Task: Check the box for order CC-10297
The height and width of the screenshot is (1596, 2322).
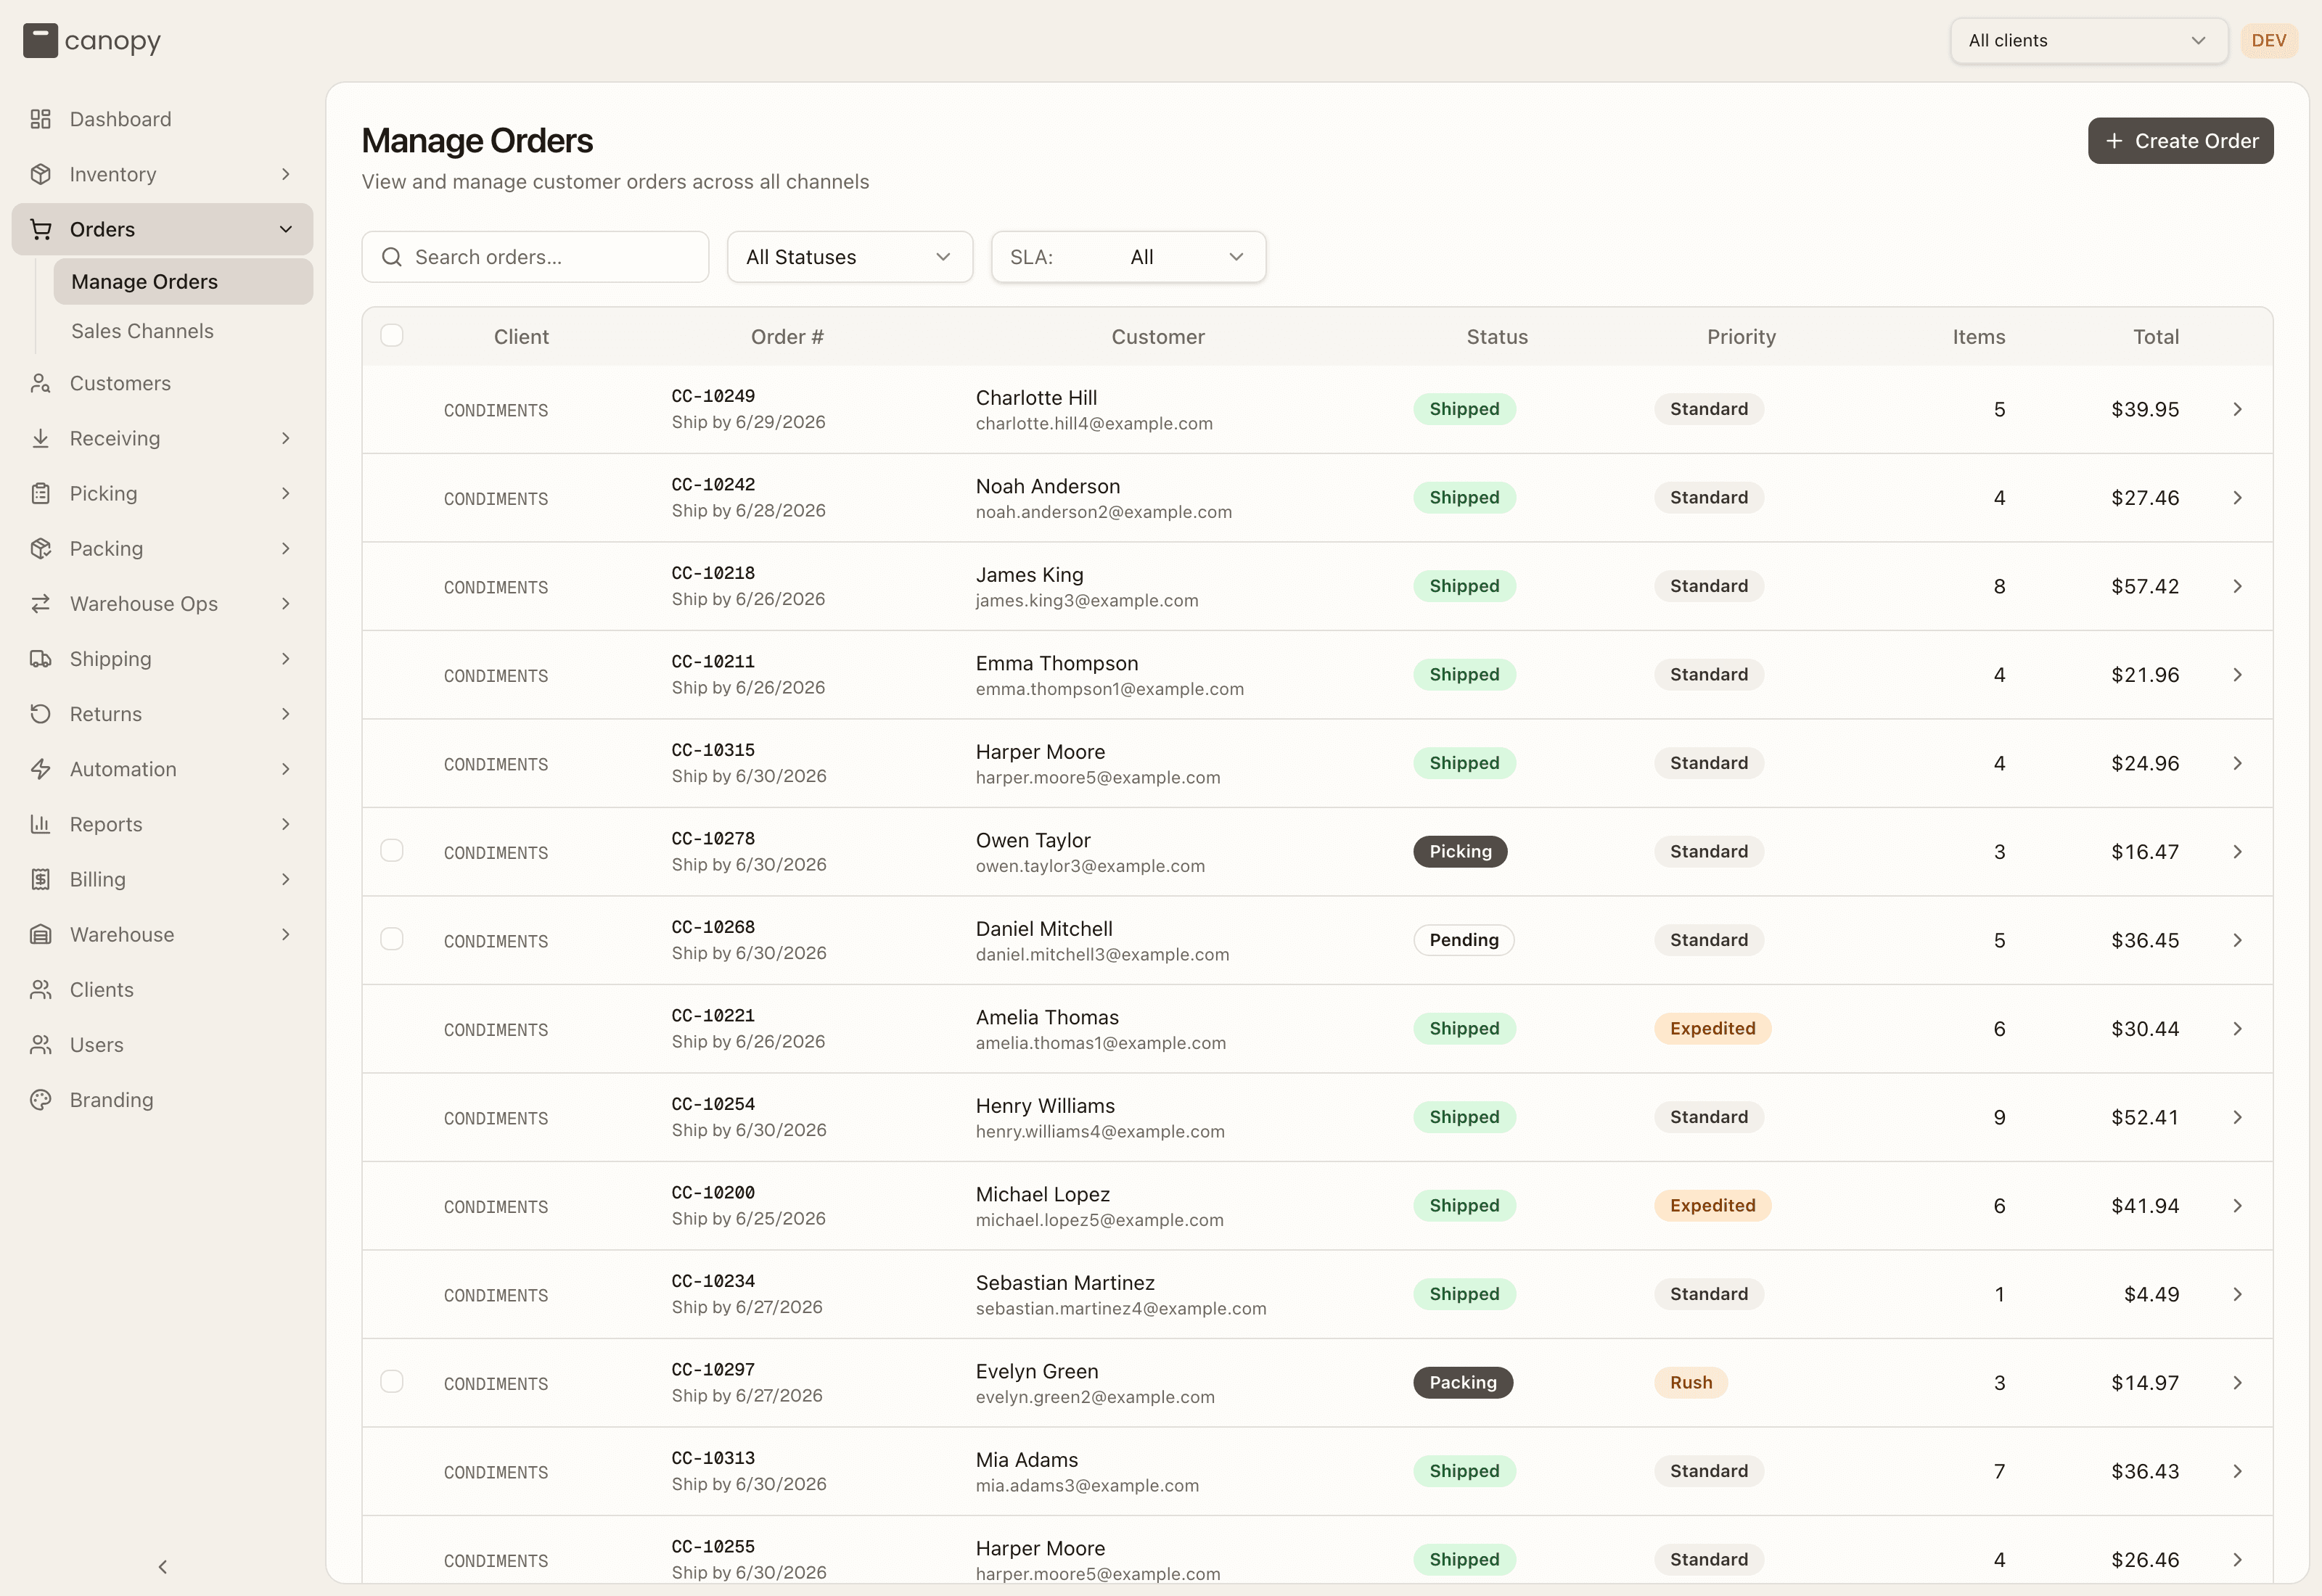Action: tap(392, 1381)
